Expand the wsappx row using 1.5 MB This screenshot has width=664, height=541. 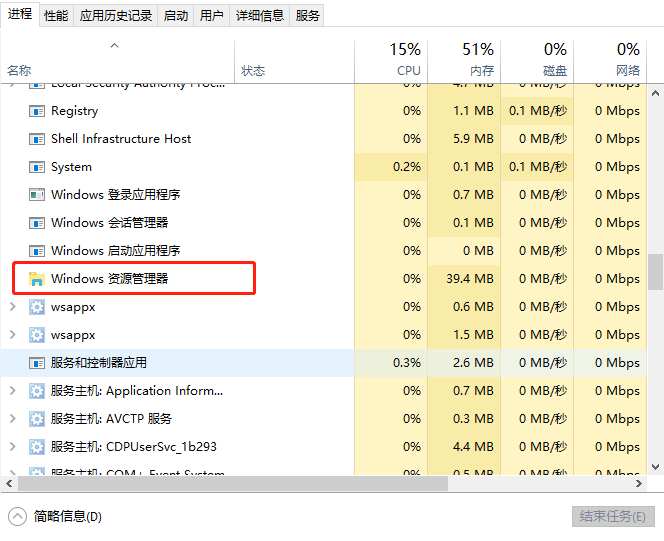point(13,334)
